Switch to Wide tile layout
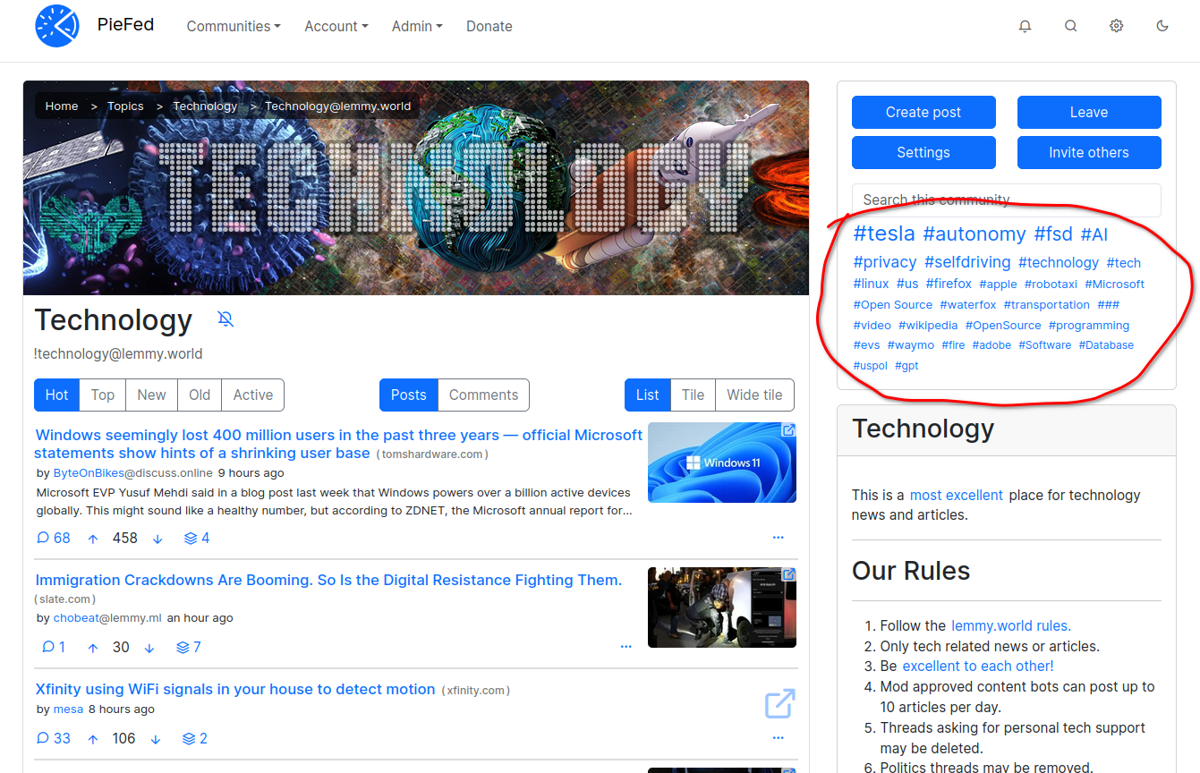This screenshot has width=1200, height=773. pyautogui.click(x=754, y=395)
